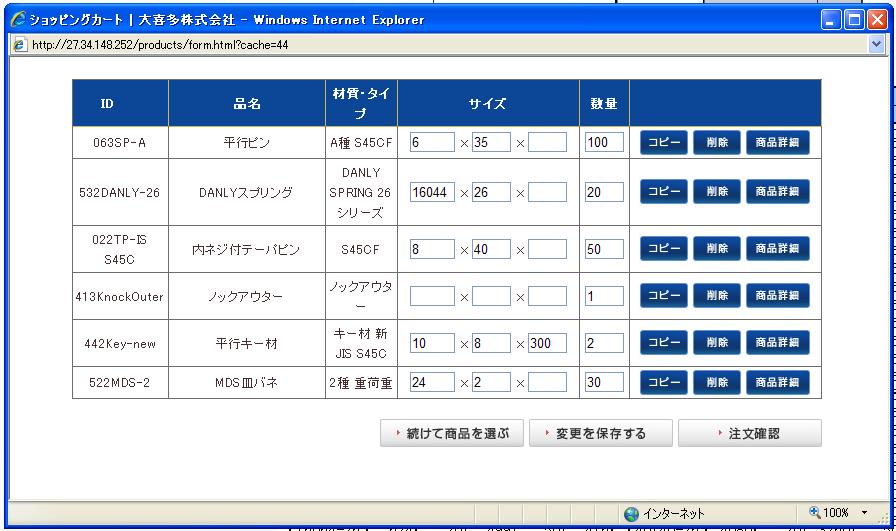Click the Internet Explorer page icon in address bar
This screenshot has width=896, height=531.
point(20,45)
